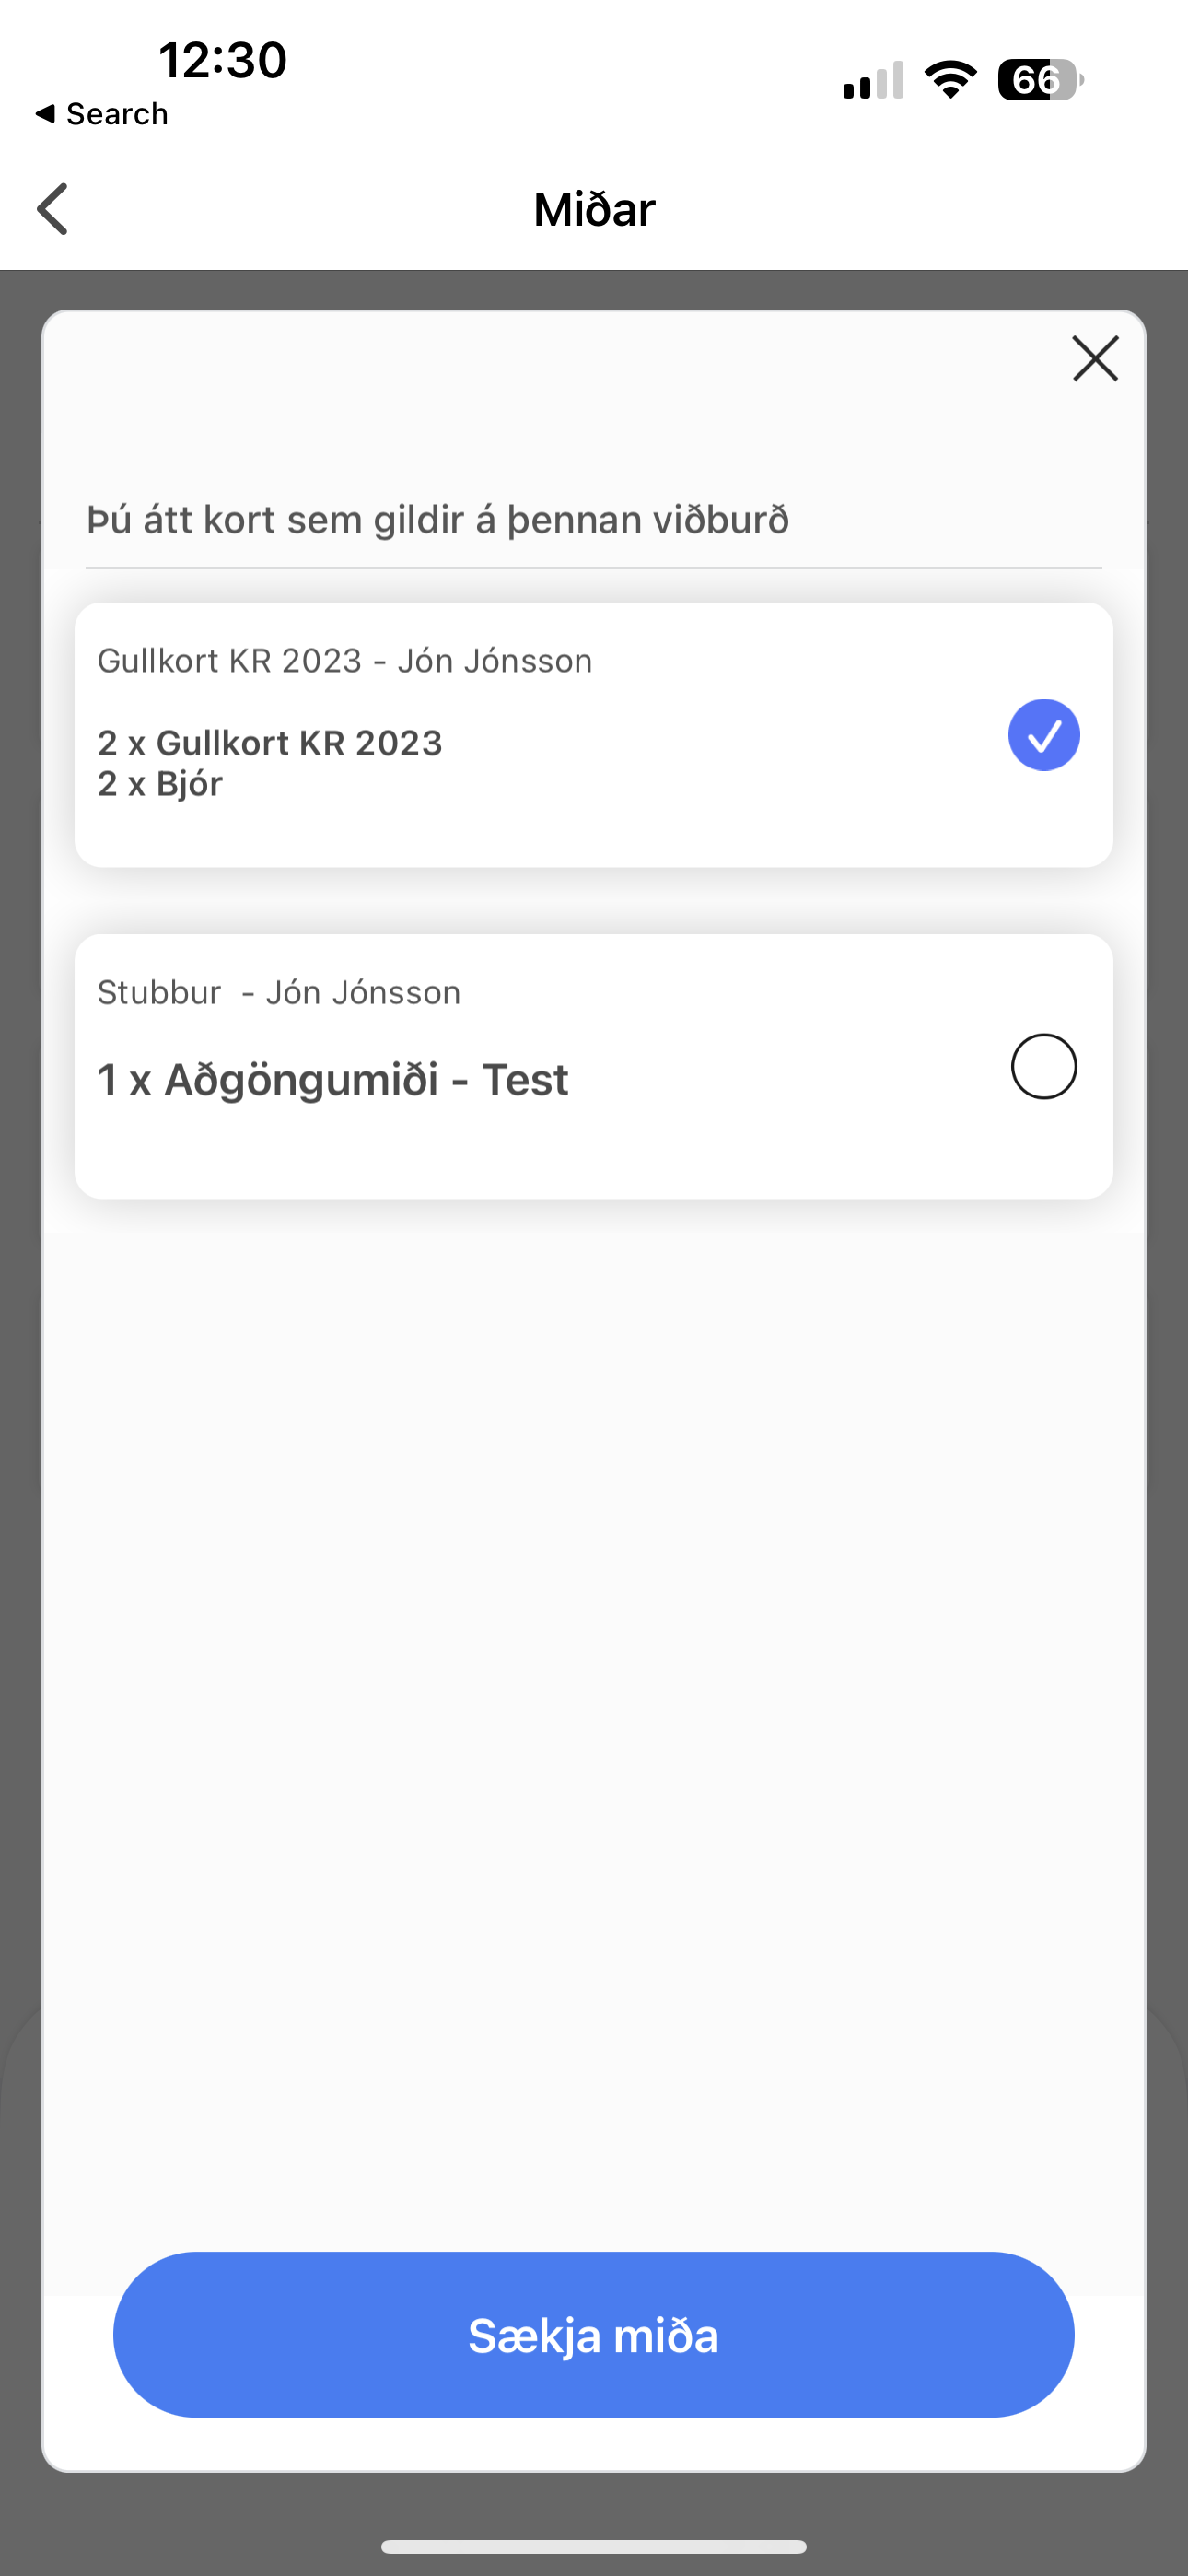1188x2576 pixels.
Task: Tap the "Stubbur - Jón Jónsson" card header
Action: point(279,992)
